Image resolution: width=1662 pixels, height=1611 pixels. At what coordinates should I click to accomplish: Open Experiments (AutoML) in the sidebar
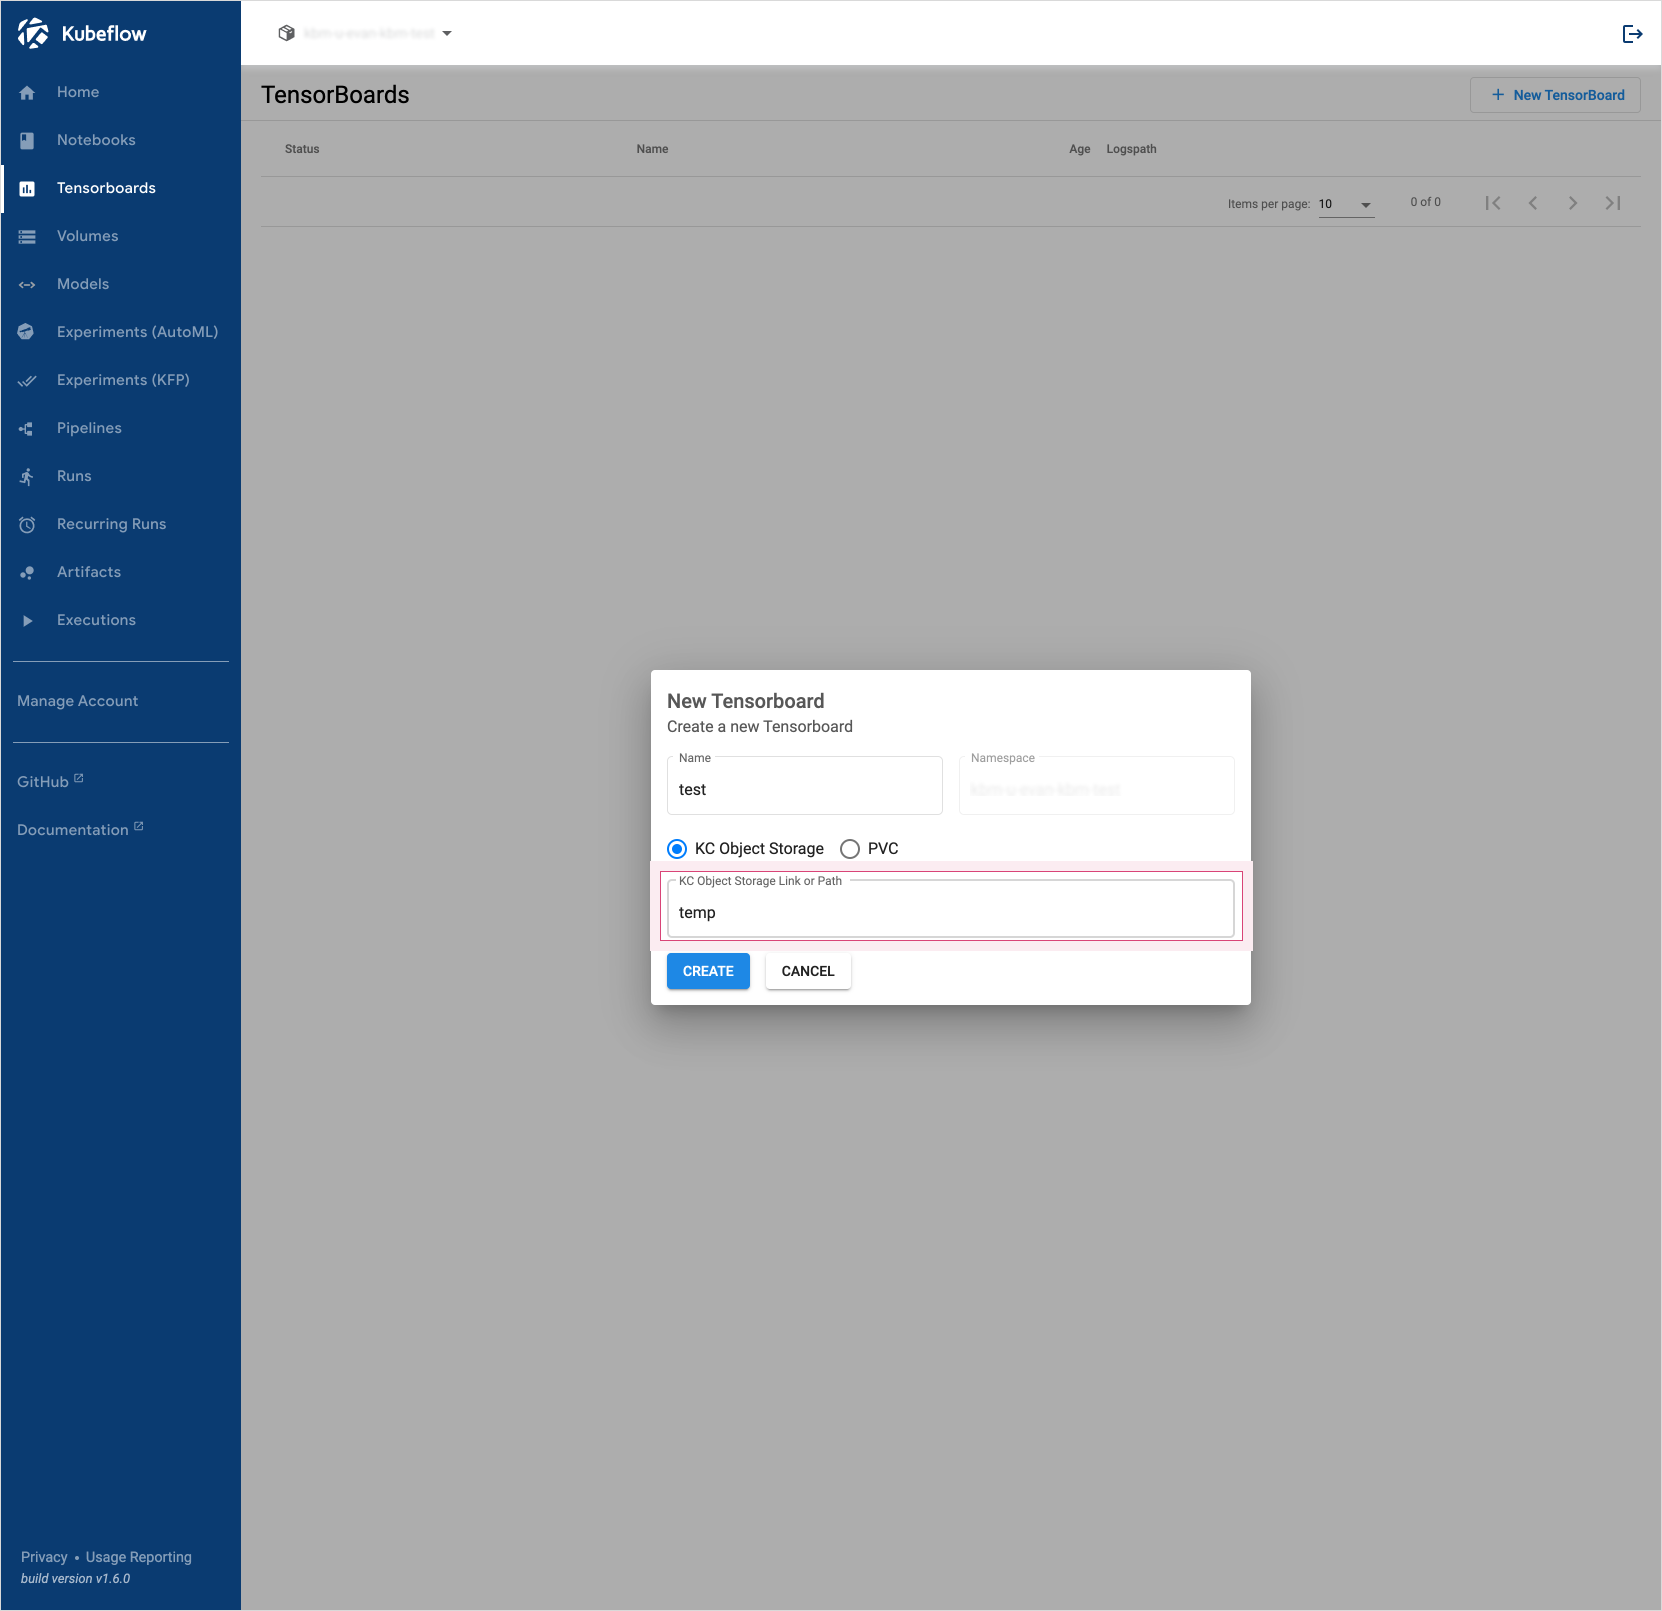click(120, 333)
